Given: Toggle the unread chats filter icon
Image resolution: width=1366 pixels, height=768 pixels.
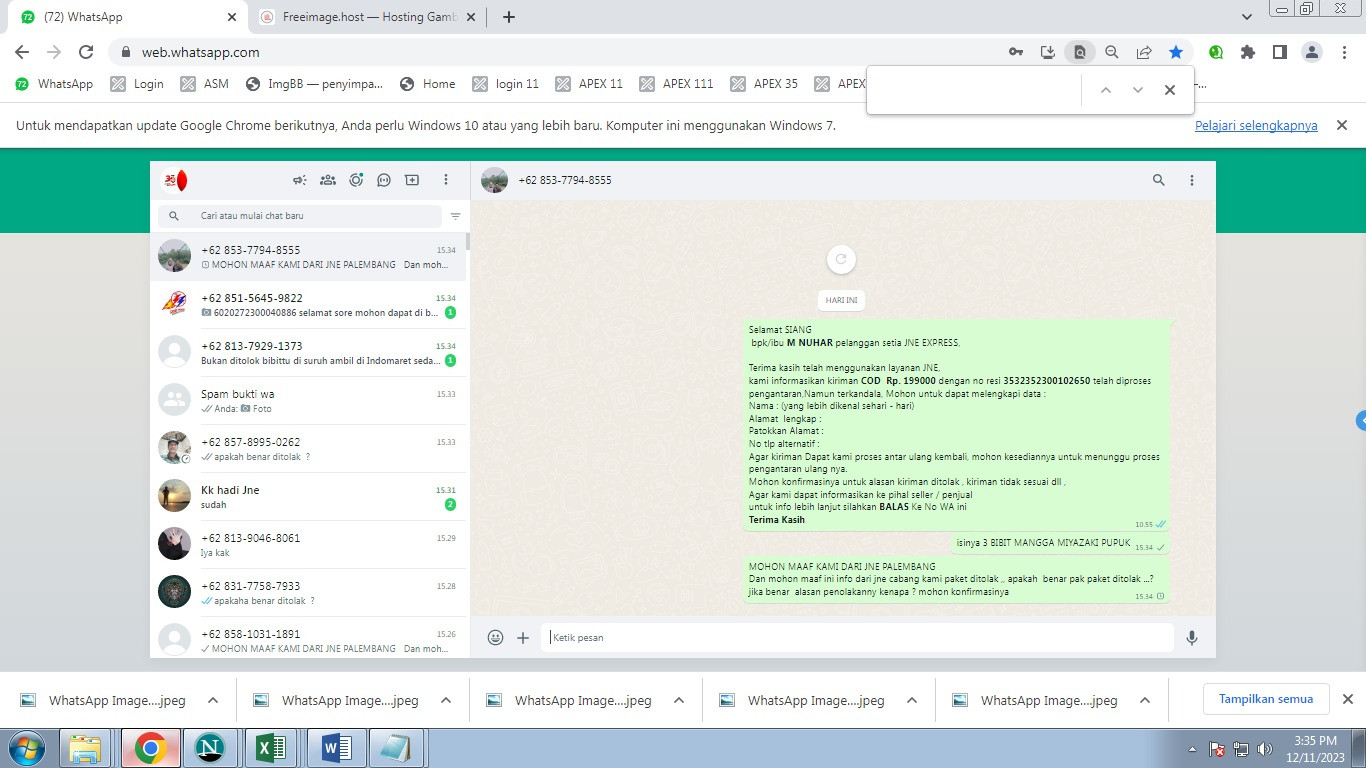Looking at the screenshot, I should 456,216.
